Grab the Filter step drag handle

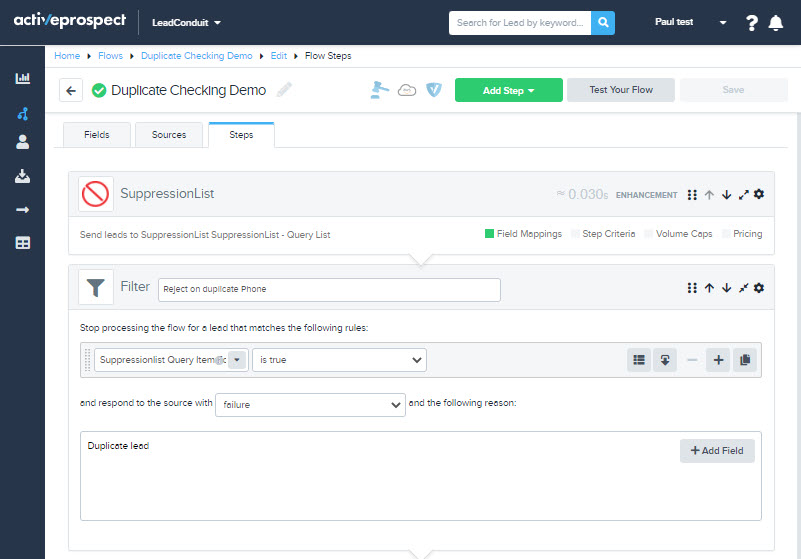click(692, 288)
